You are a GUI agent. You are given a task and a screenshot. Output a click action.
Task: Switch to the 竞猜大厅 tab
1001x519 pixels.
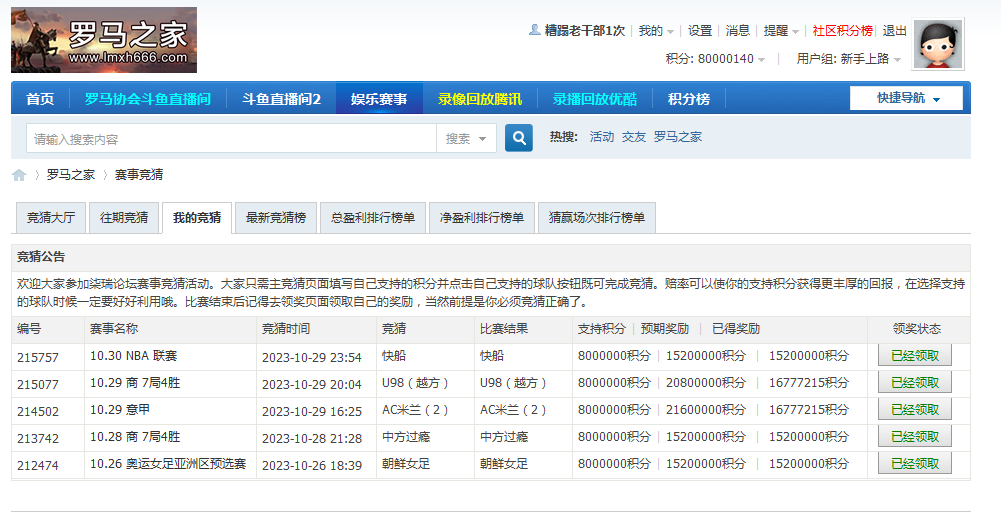[x=50, y=218]
